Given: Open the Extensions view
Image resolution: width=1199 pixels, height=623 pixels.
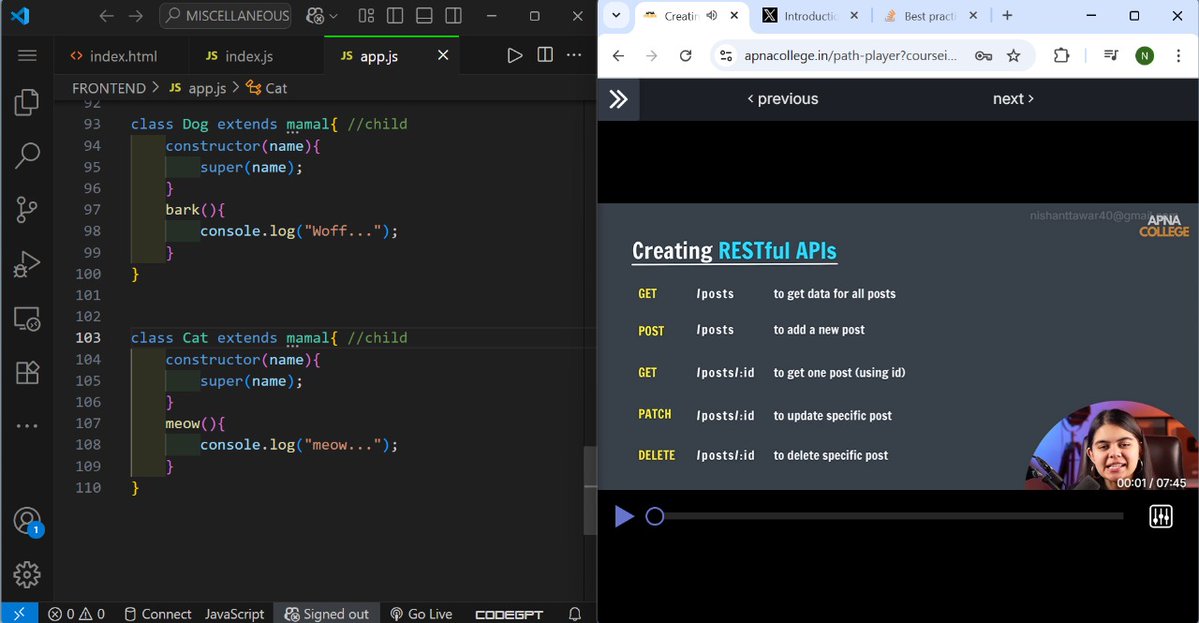Looking at the screenshot, I should pos(27,372).
